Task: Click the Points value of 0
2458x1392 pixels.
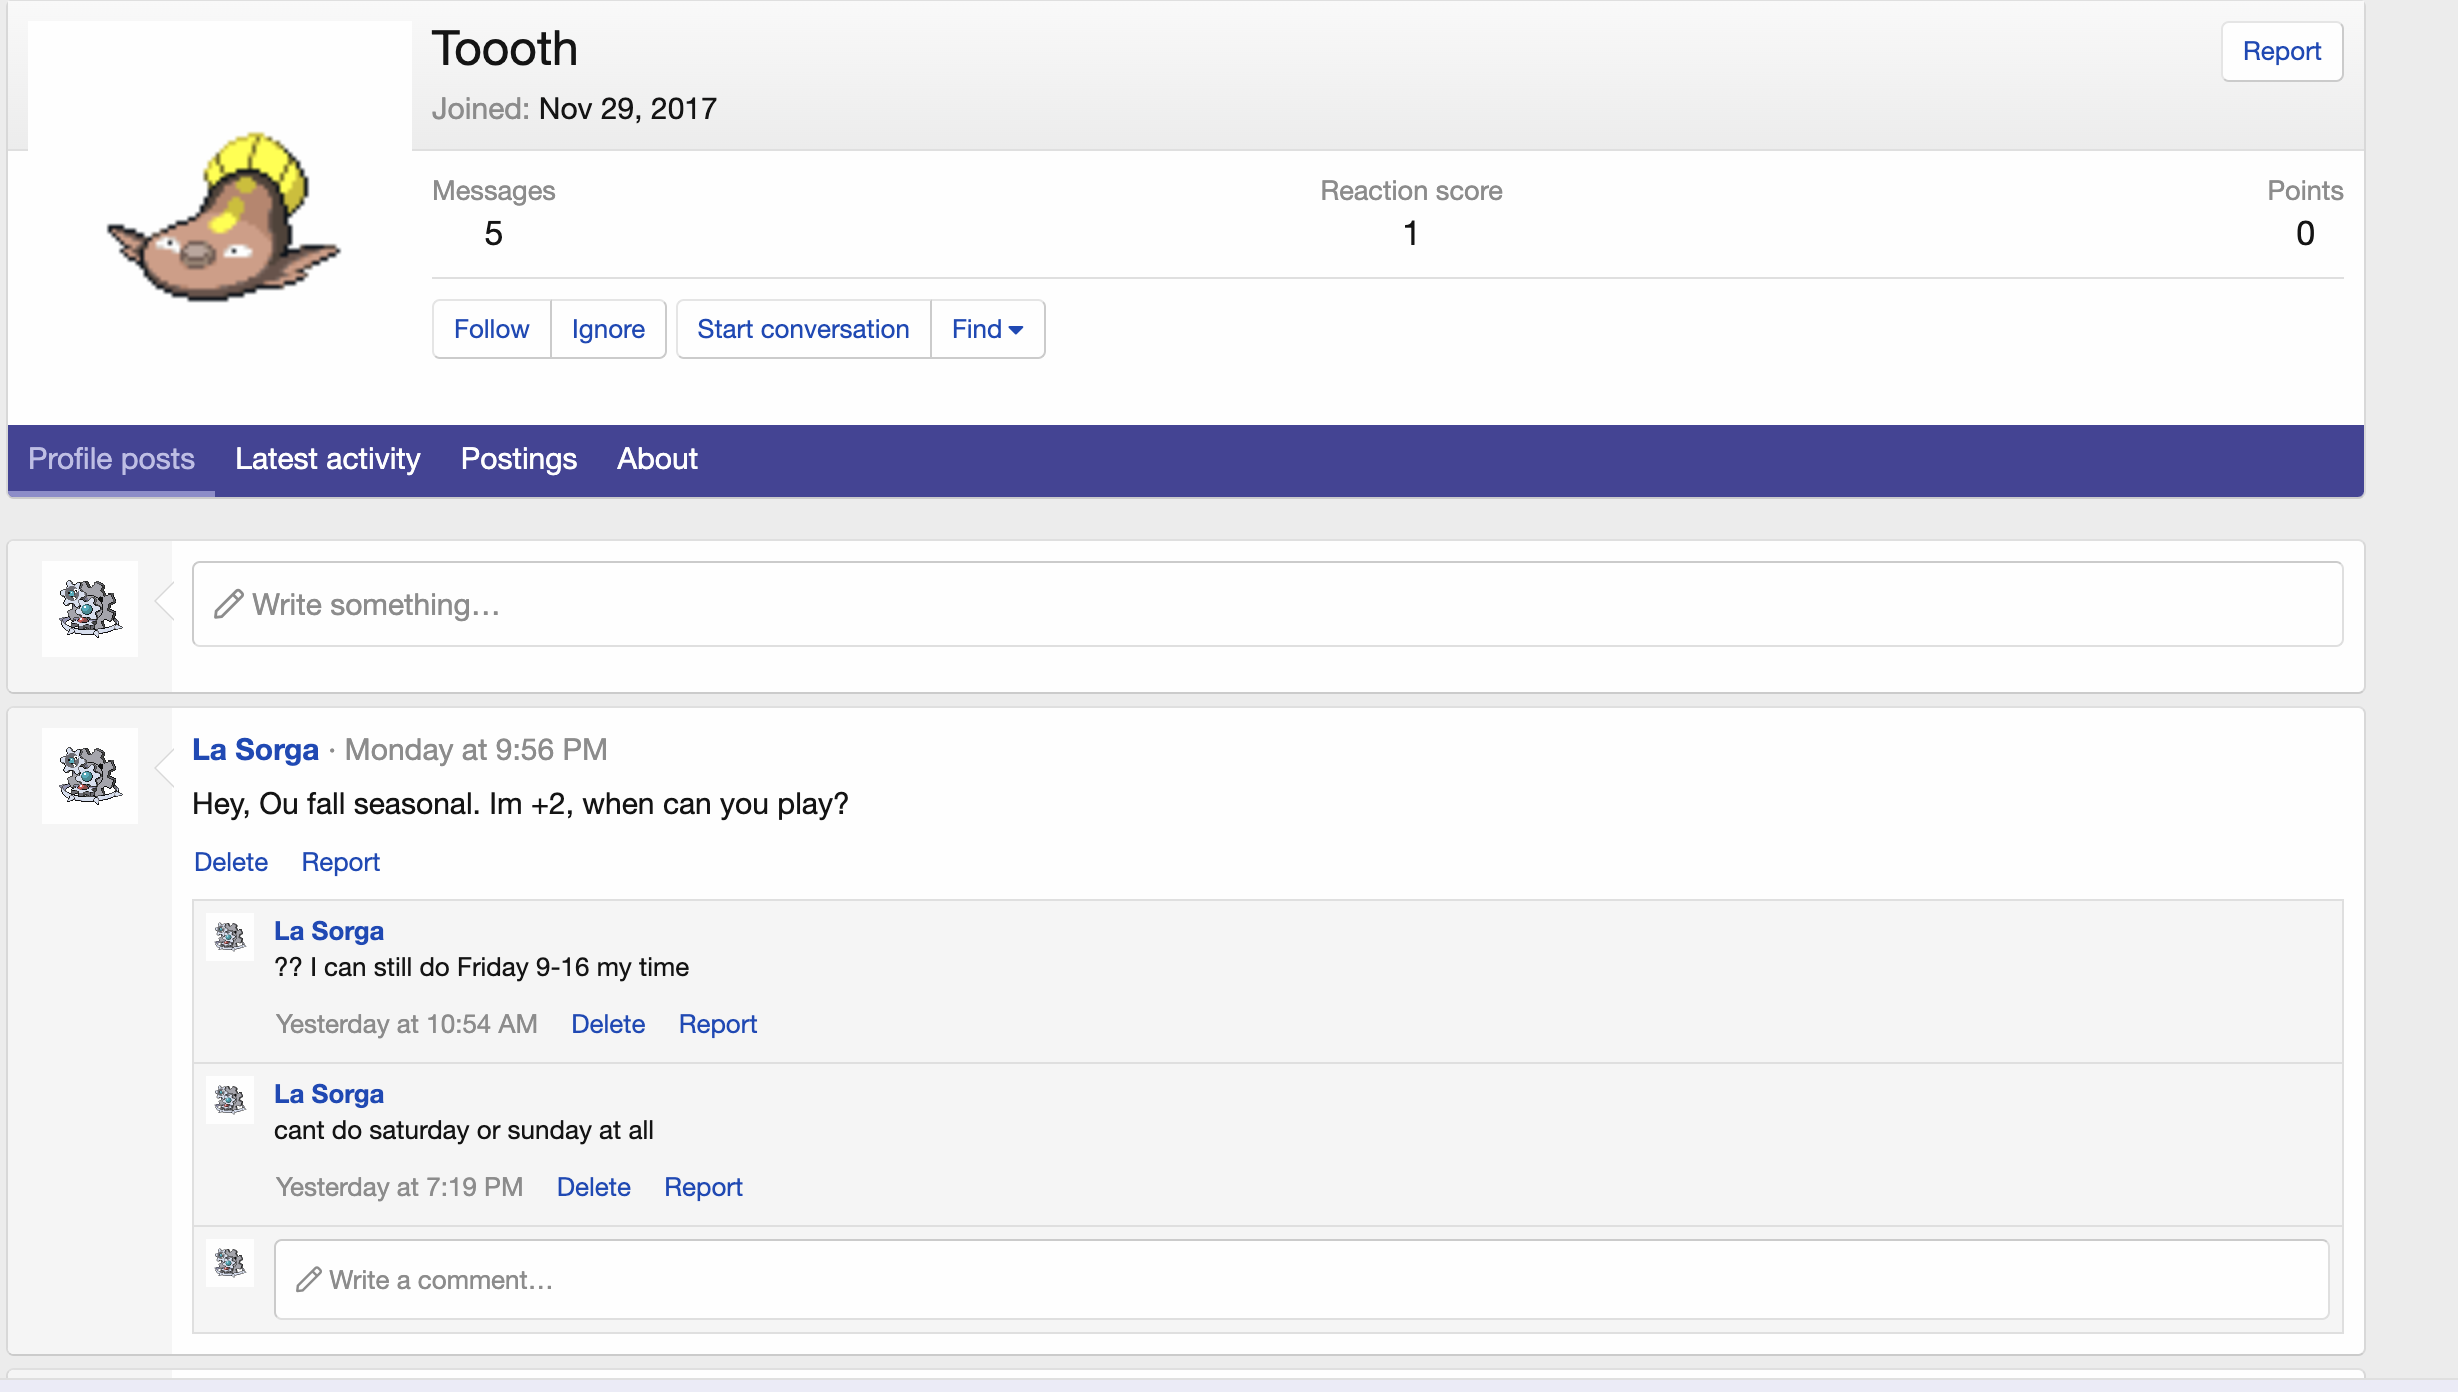Action: [x=2305, y=234]
